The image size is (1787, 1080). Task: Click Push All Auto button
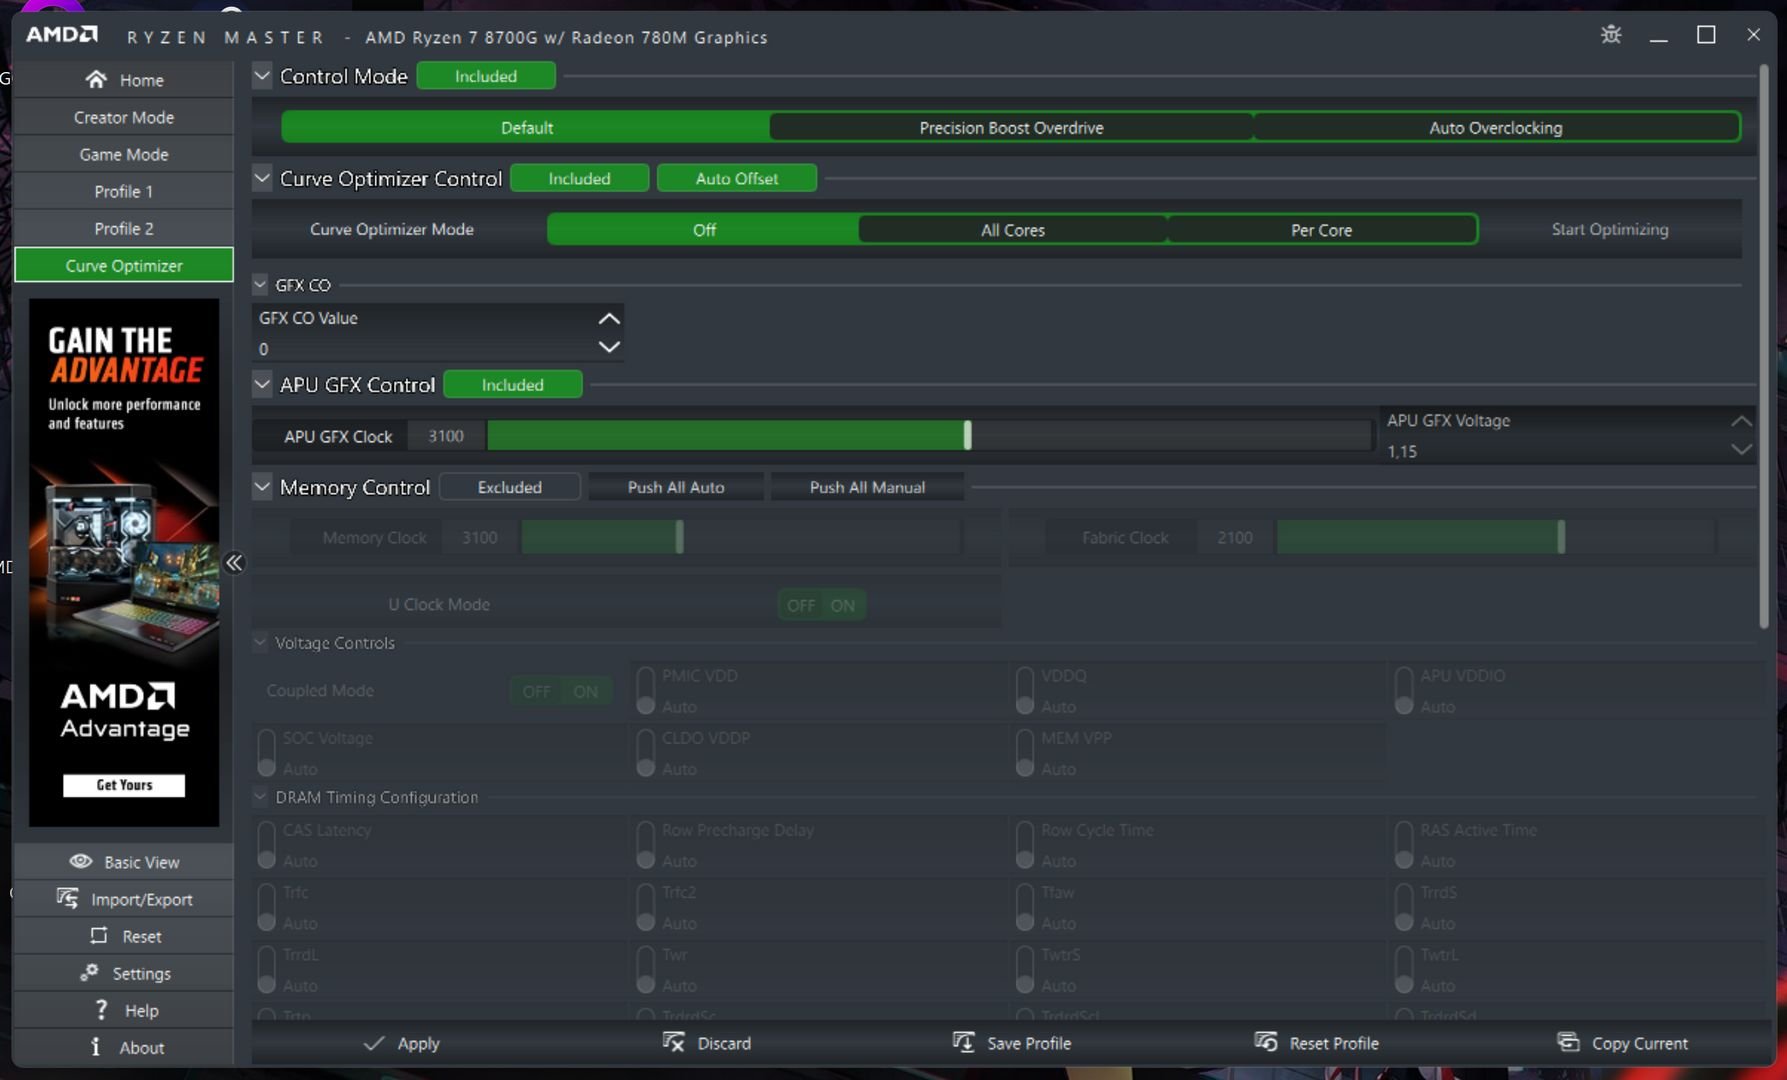click(x=676, y=487)
